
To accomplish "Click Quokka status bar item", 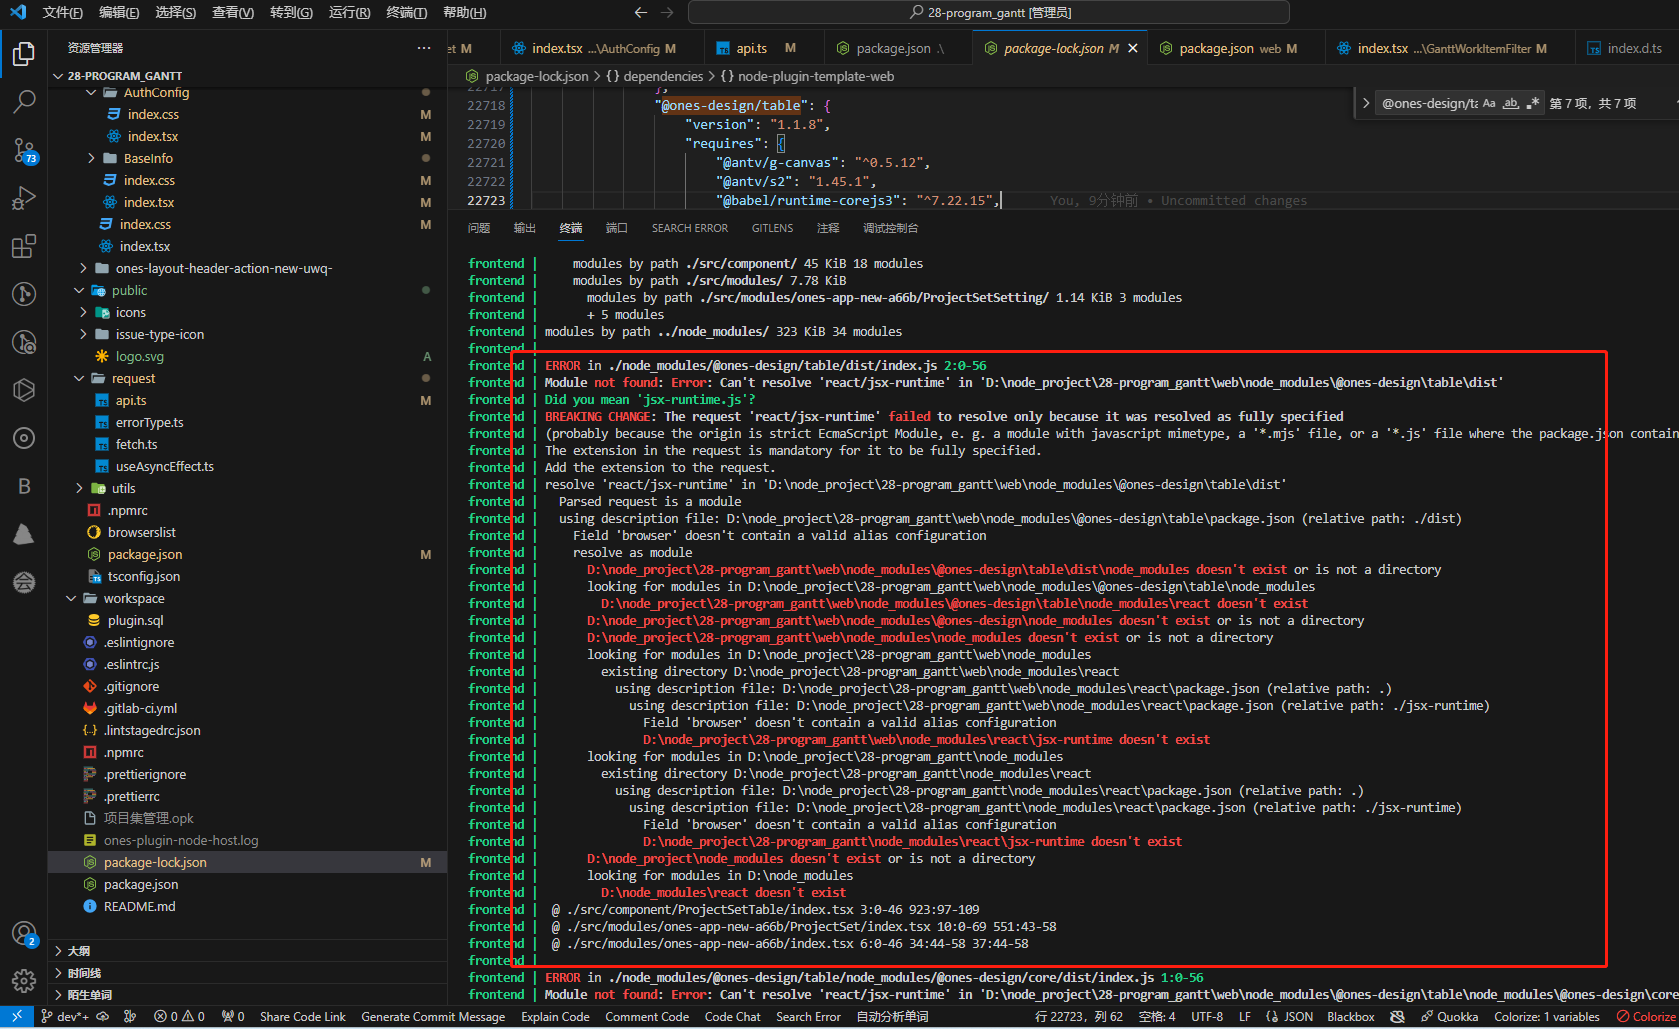I will pos(1449,1017).
